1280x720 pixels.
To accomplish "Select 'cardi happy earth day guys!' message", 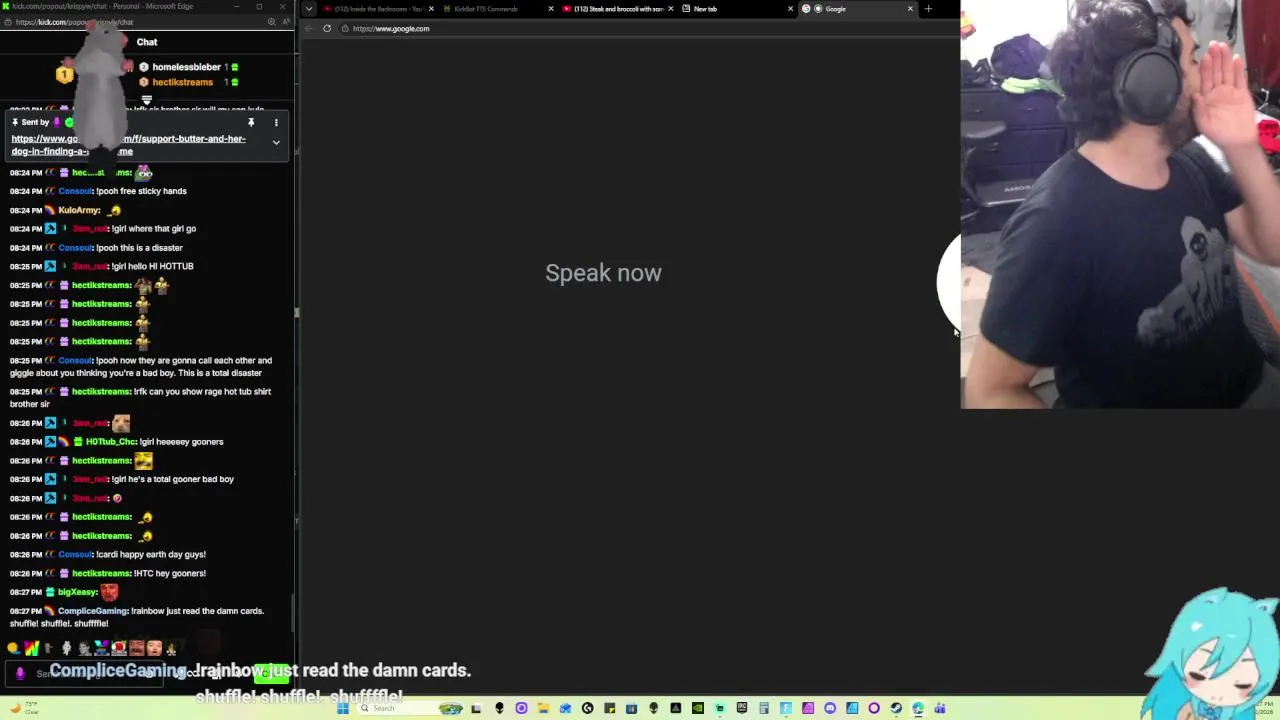I will (151, 554).
